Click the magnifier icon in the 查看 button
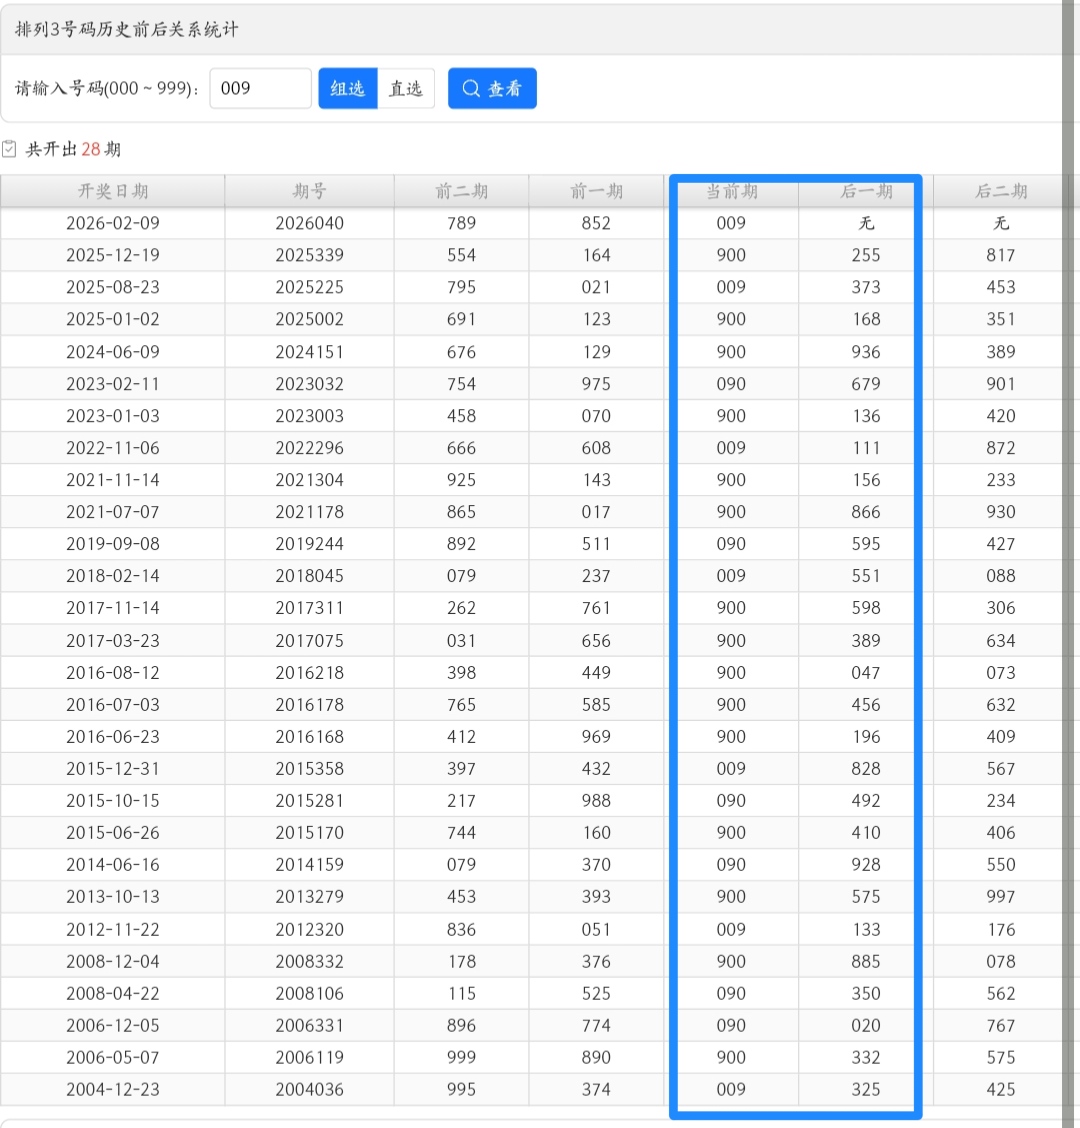This screenshot has width=1080, height=1128. click(471, 89)
